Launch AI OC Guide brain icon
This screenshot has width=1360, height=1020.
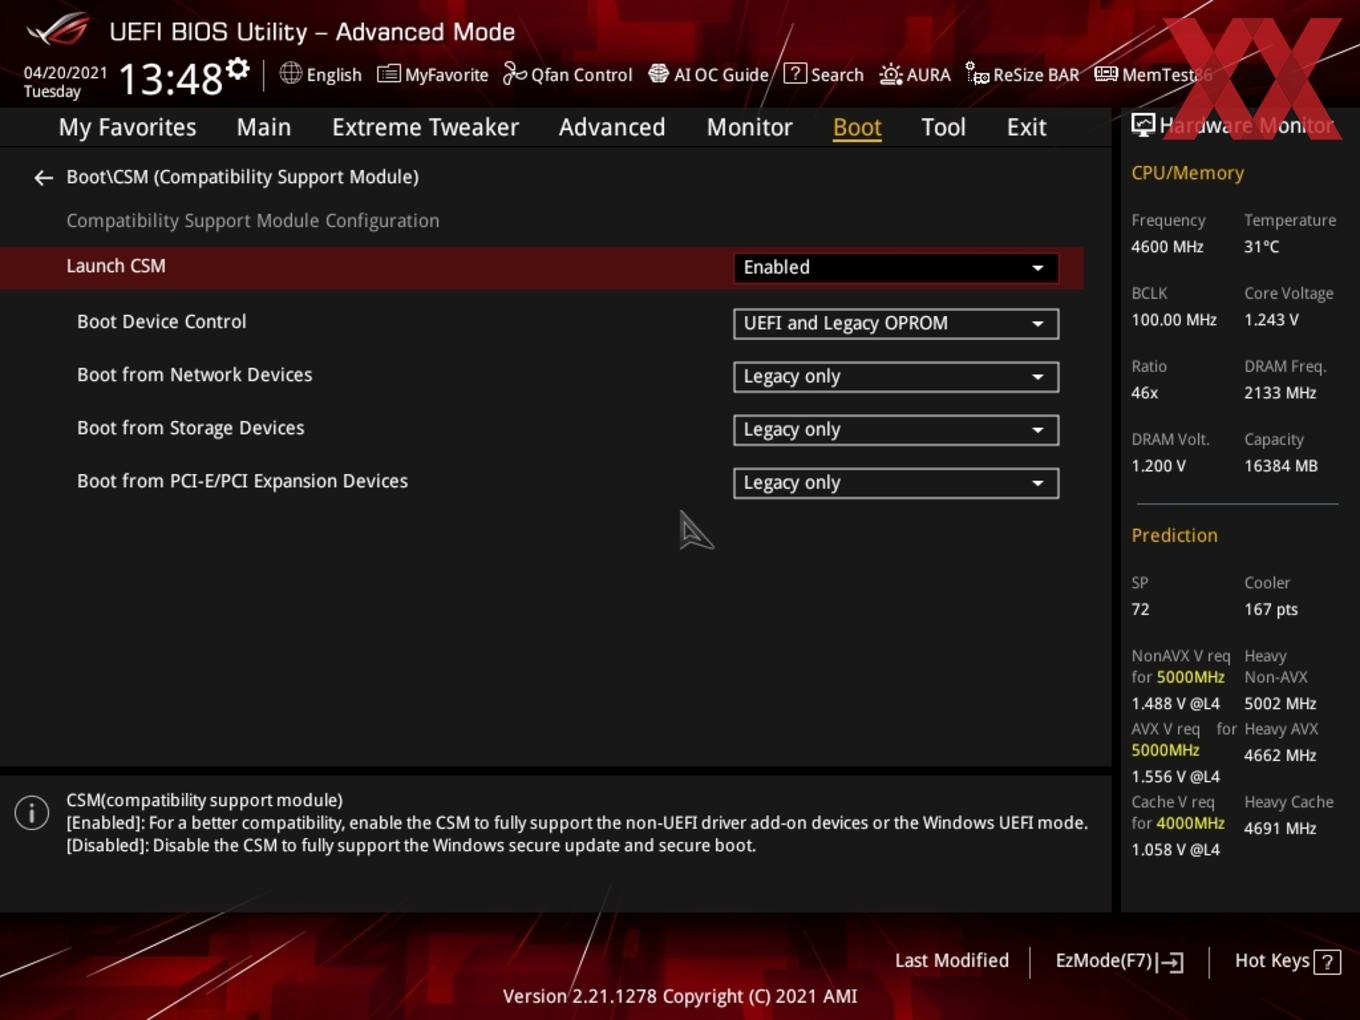(x=658, y=74)
